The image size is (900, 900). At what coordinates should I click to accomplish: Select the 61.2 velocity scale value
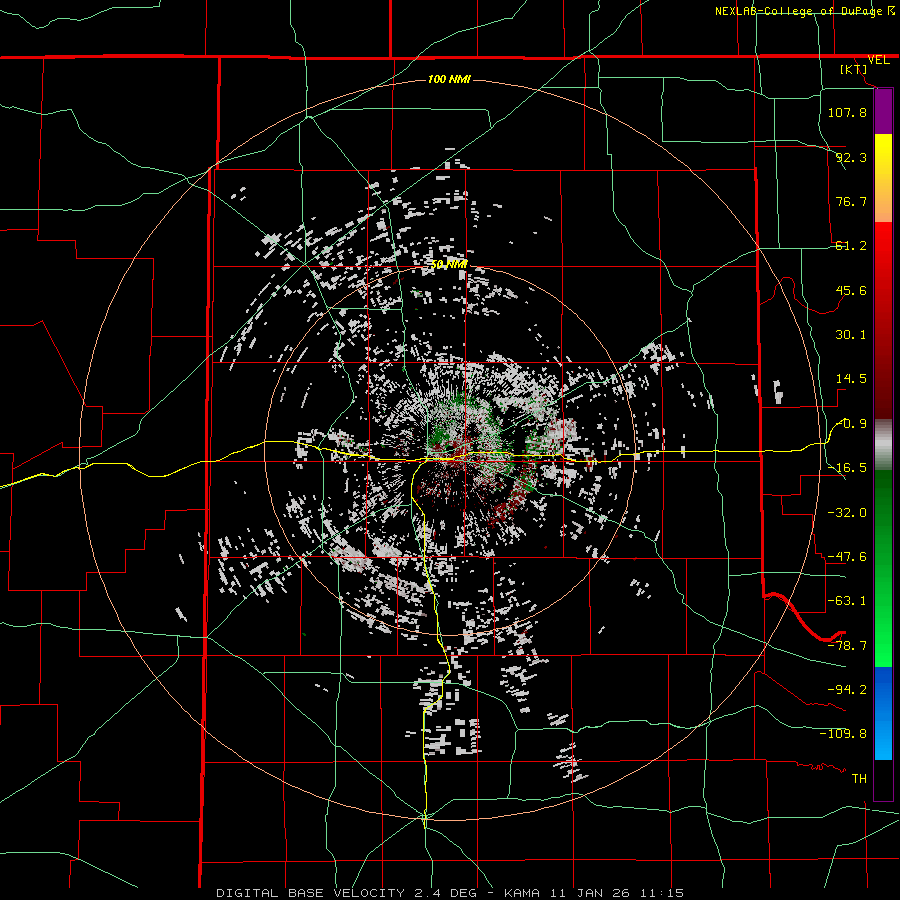(x=851, y=246)
